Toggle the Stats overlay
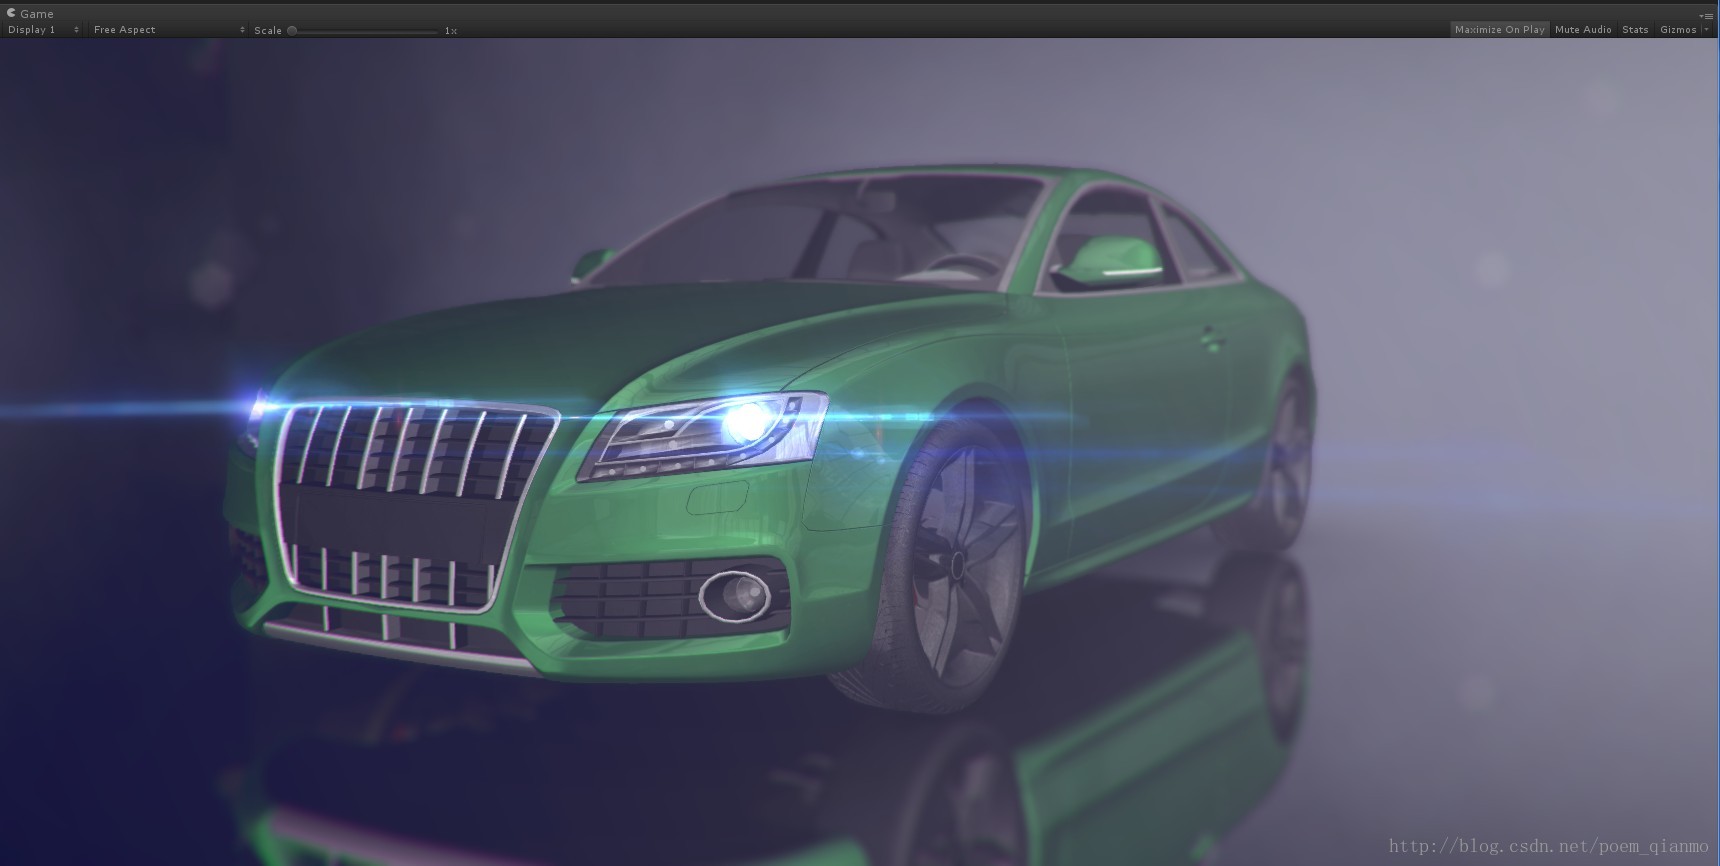The image size is (1720, 866). click(1635, 30)
